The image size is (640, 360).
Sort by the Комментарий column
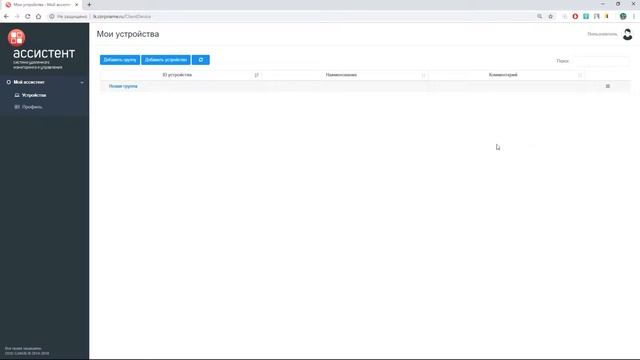pos(503,75)
